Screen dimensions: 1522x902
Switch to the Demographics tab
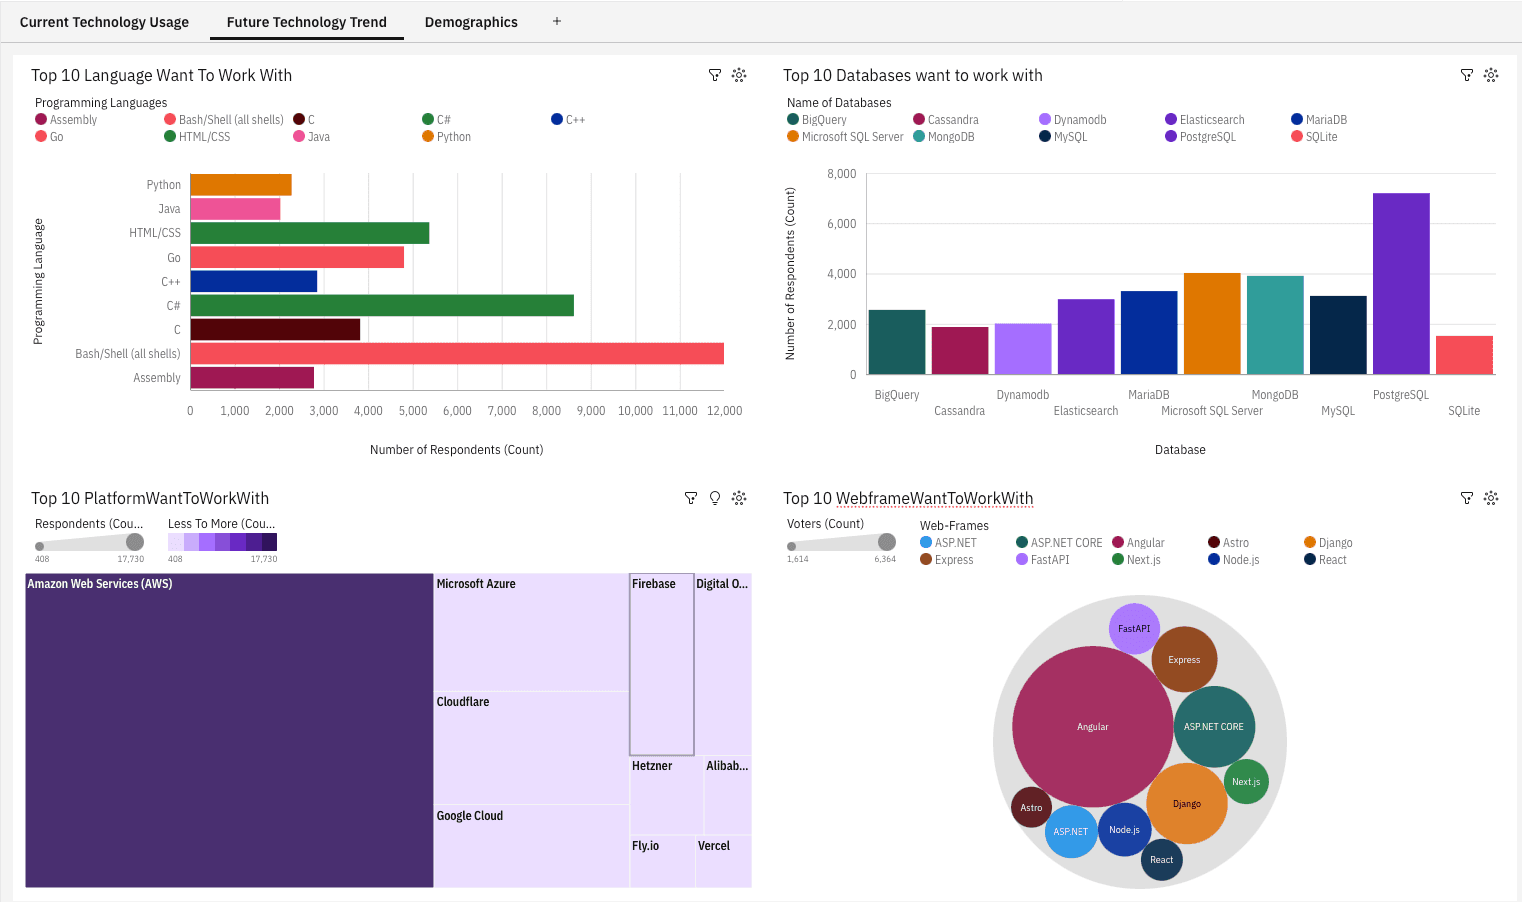pyautogui.click(x=471, y=21)
